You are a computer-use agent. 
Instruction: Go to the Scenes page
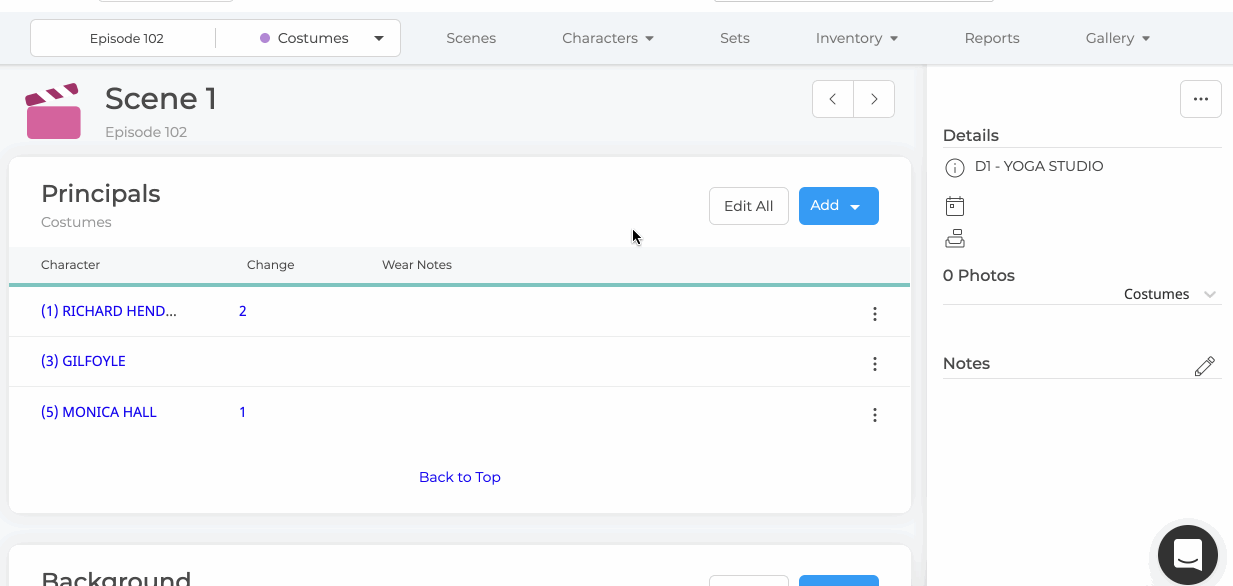click(x=471, y=38)
